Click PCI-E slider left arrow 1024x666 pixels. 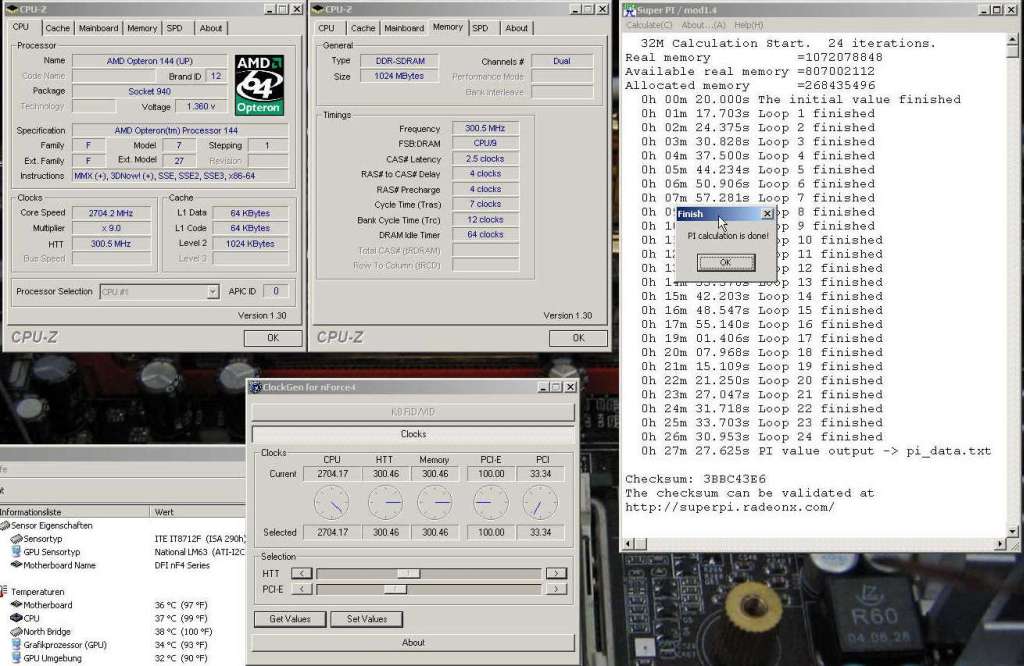click(301, 589)
